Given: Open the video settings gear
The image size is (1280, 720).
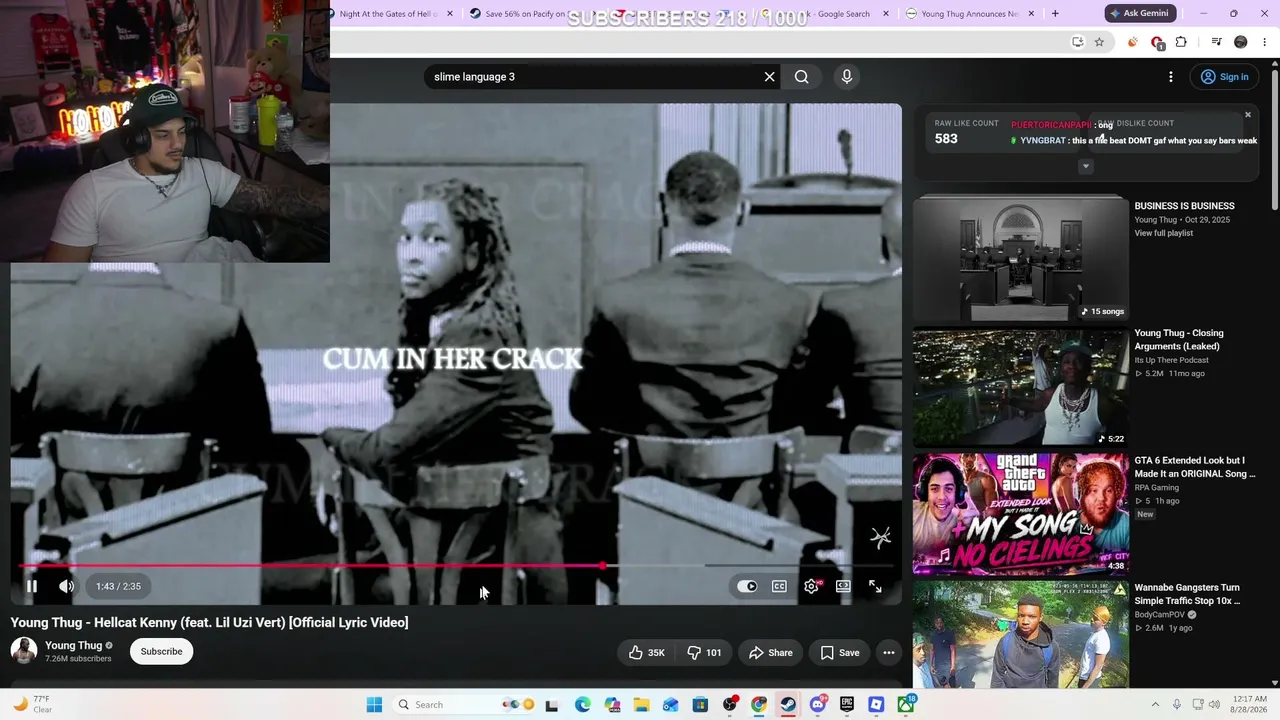Looking at the screenshot, I should [x=811, y=586].
